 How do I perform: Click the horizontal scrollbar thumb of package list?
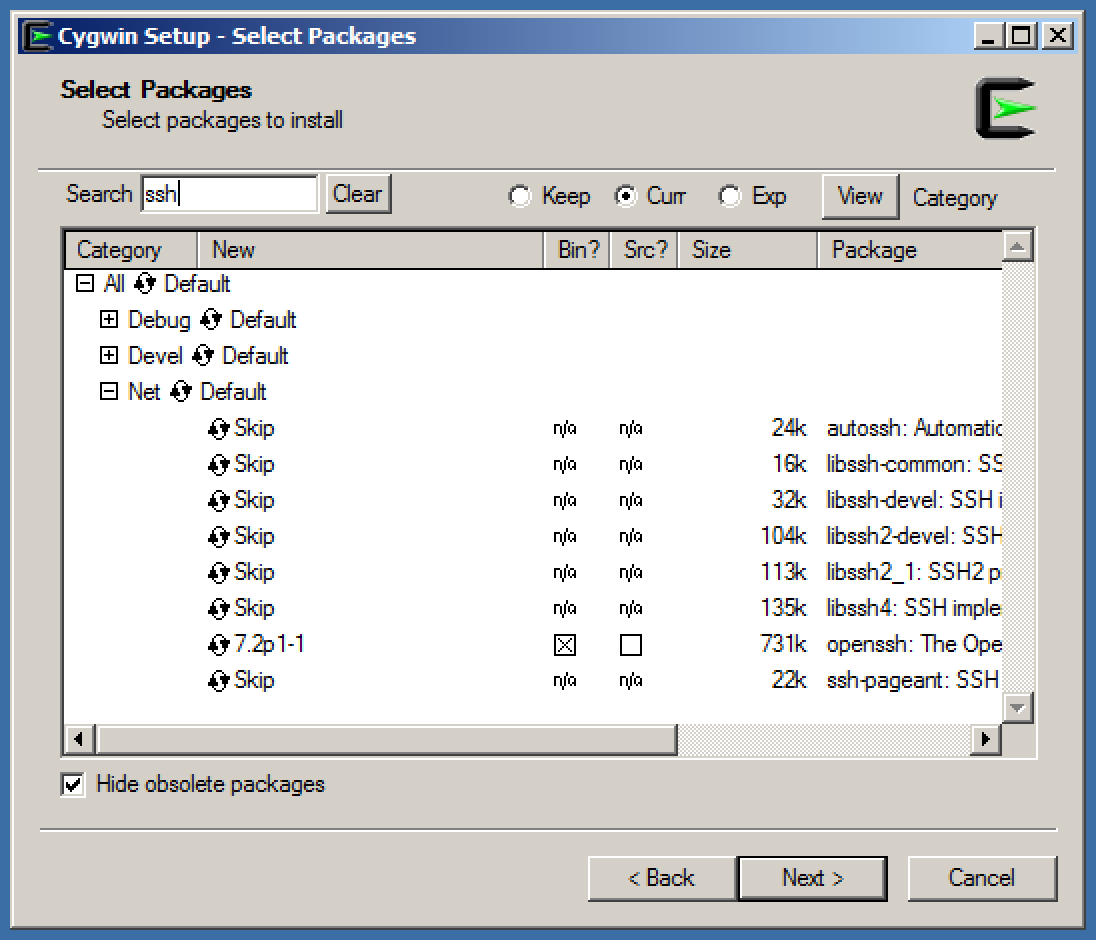coord(387,739)
